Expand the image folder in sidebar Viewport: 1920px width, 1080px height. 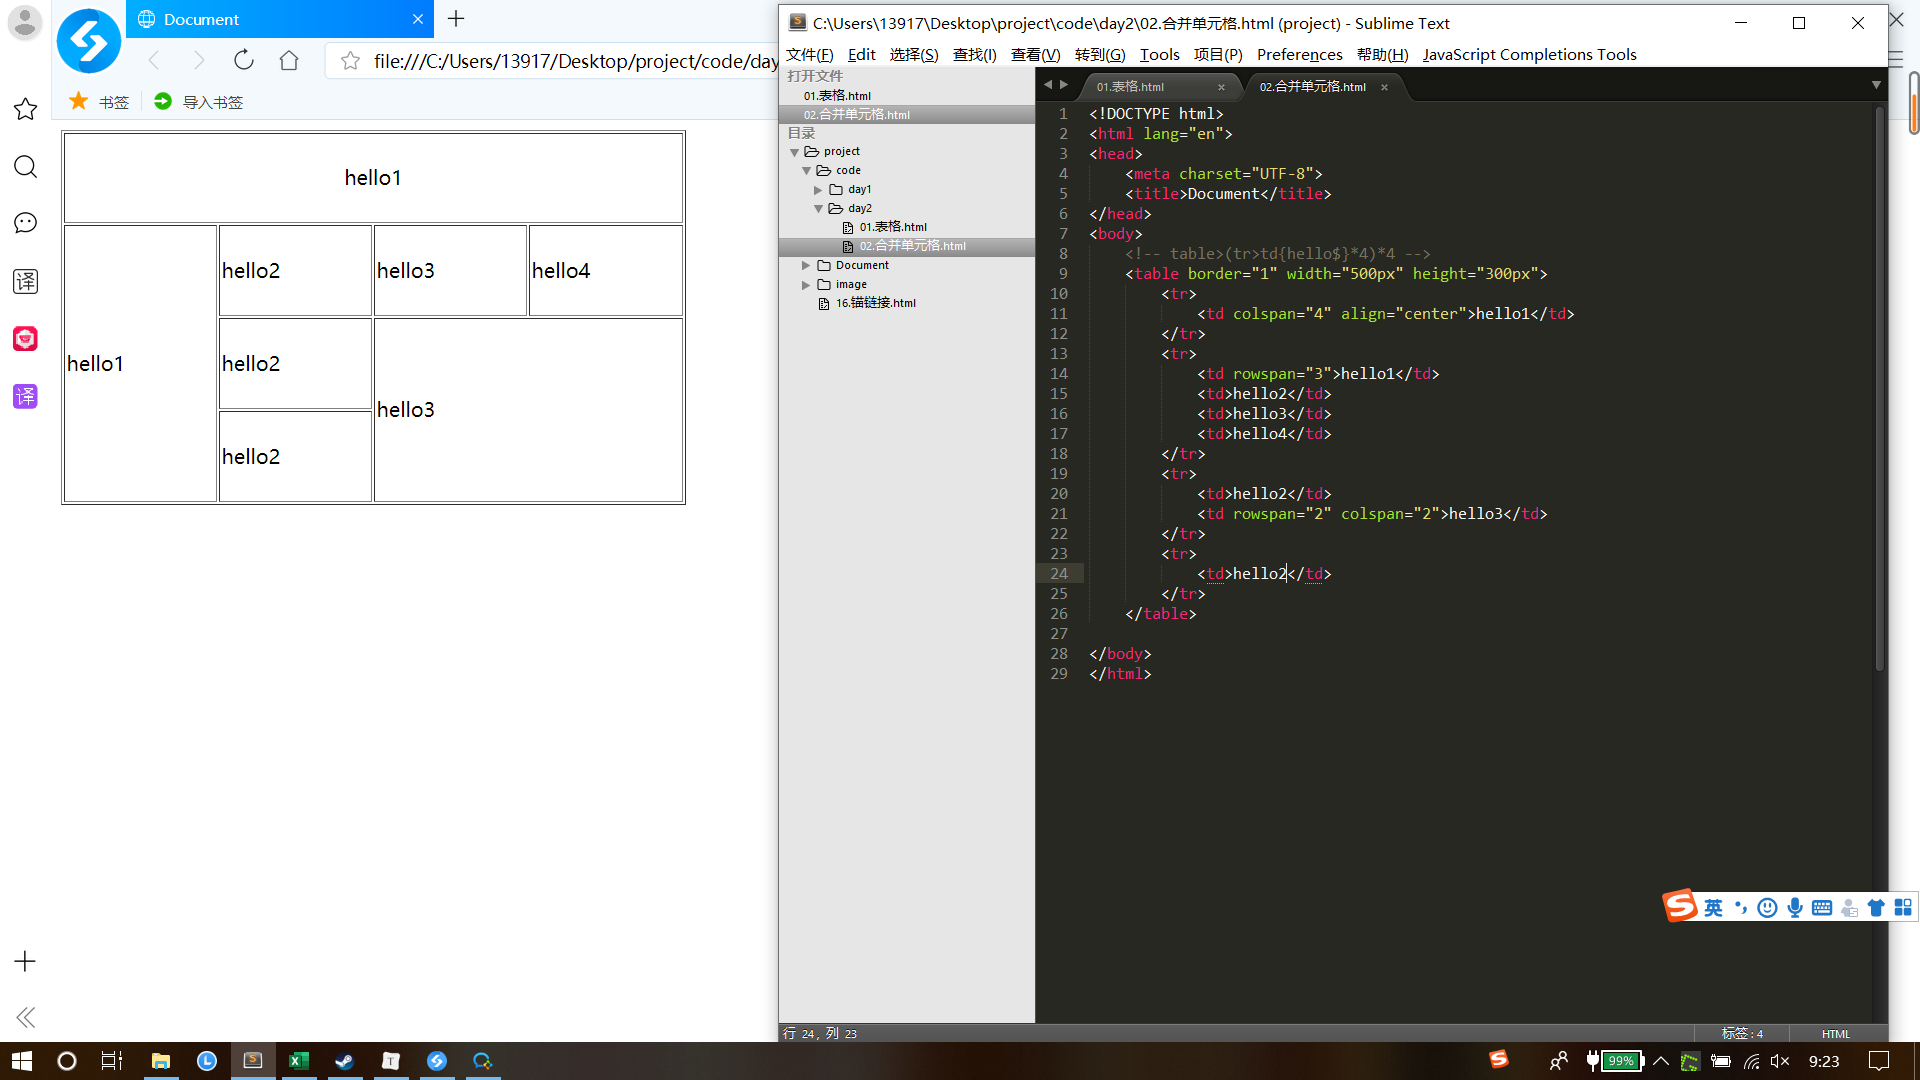806,285
